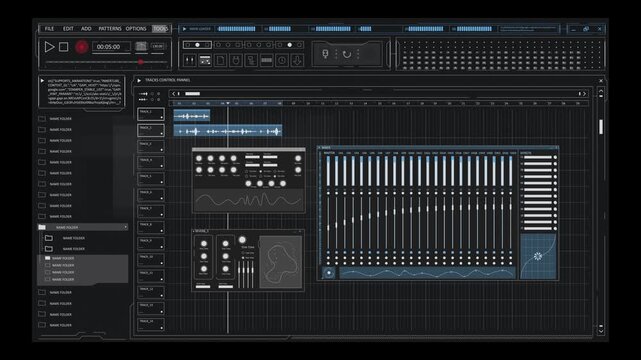Select the long audio clip on TRACK_2 lane

228,131
